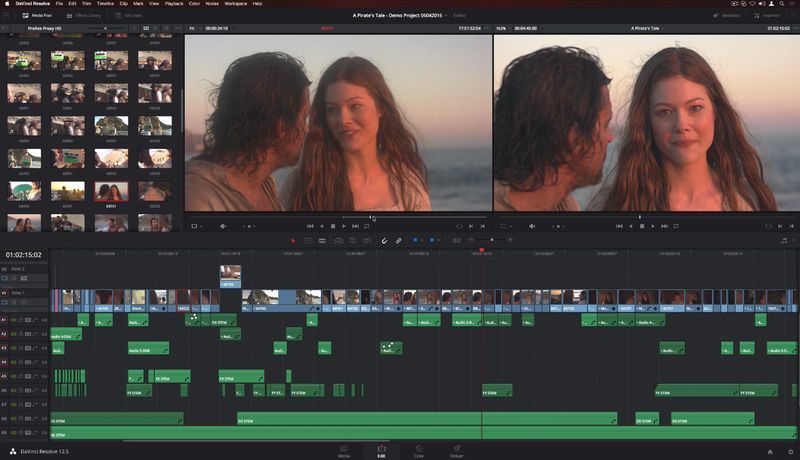
Task: Open source viewer Fit zoom dropdown
Action: coord(194,29)
